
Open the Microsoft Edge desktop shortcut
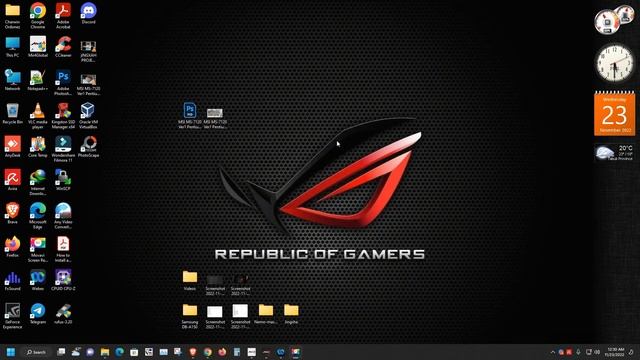tap(38, 216)
